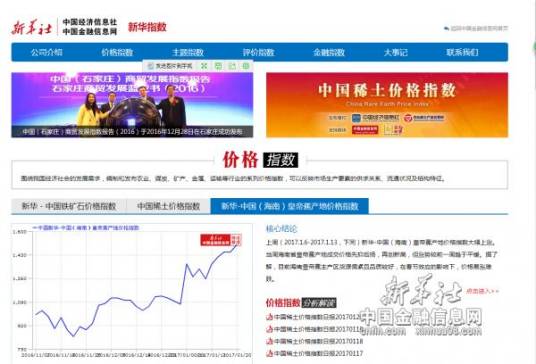Open the topmost 中国稀土价格指数日报 report link

coord(318,317)
